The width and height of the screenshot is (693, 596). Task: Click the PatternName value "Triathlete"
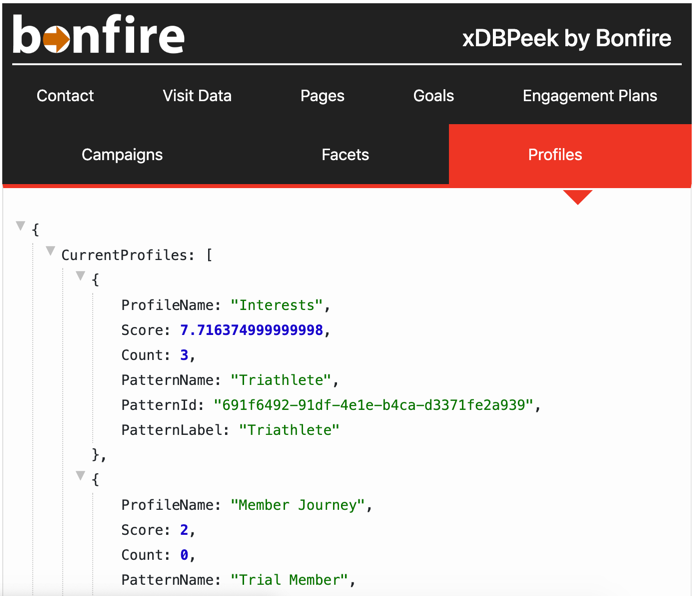(x=281, y=380)
